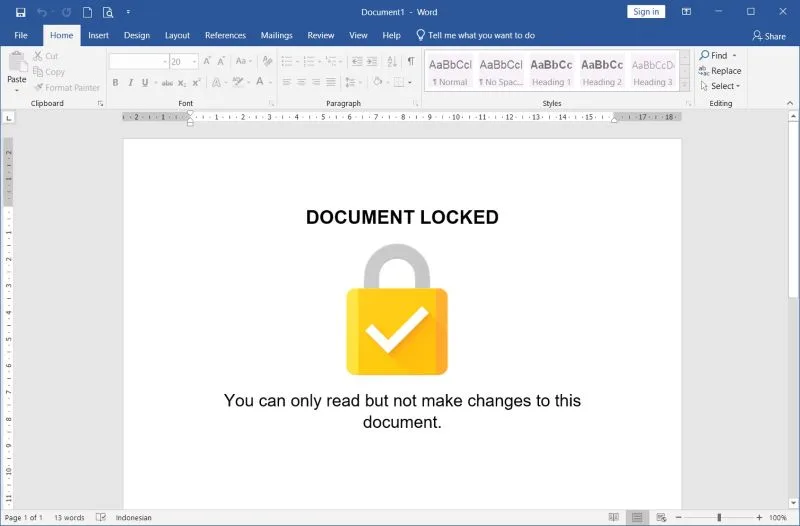Click the Font Color letter A
Image resolution: width=800 pixels, height=526 pixels.
pyautogui.click(x=260, y=82)
